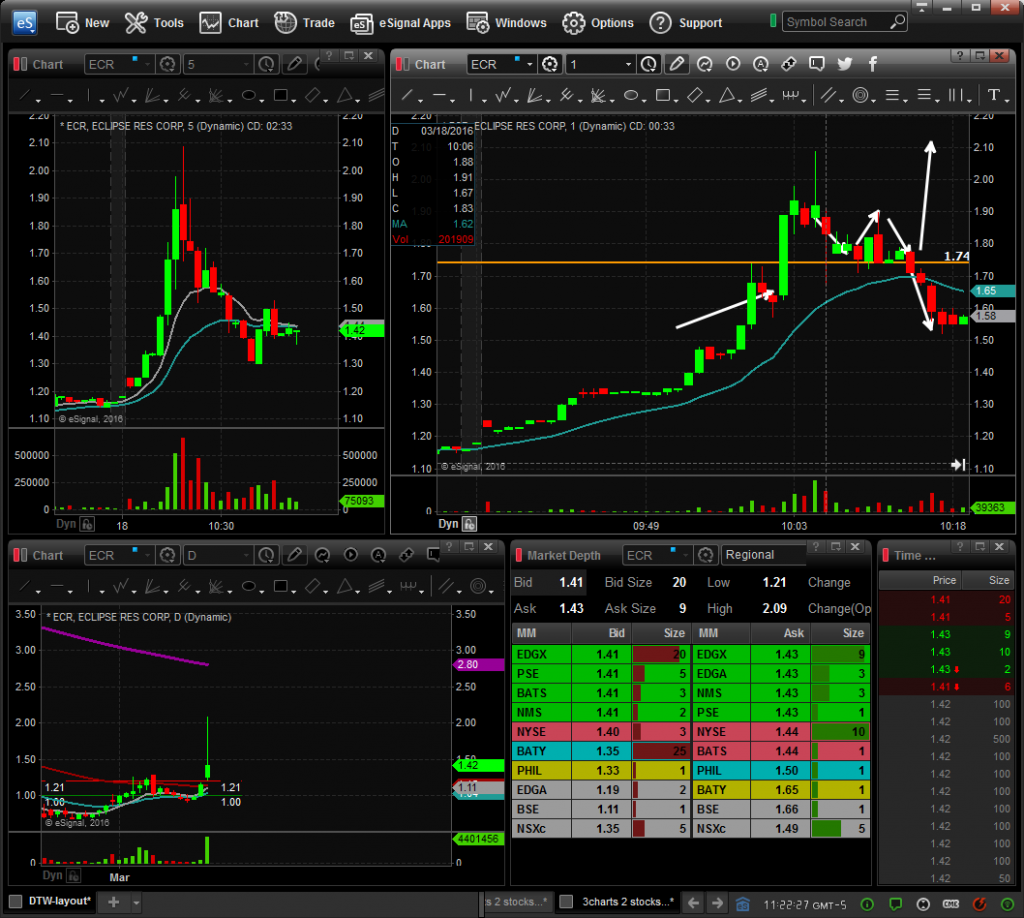Open settings gear in the daily chart
This screenshot has height=918, width=1024.
(x=167, y=555)
